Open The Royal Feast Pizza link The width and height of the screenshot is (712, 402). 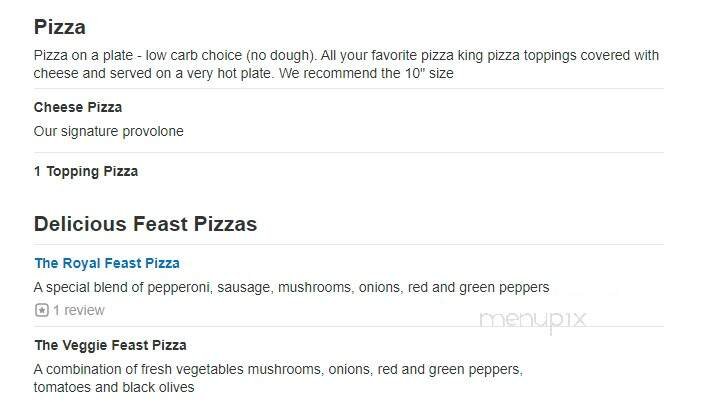click(x=107, y=263)
